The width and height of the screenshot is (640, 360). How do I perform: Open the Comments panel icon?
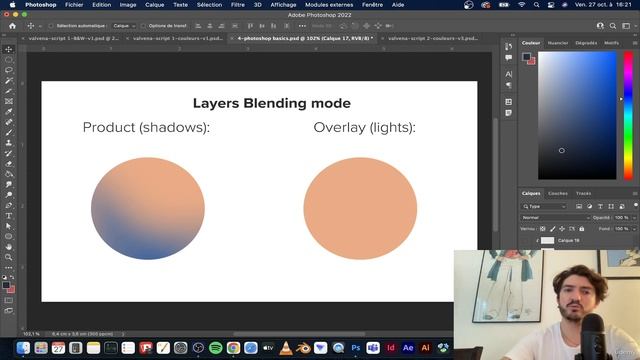(x=508, y=58)
